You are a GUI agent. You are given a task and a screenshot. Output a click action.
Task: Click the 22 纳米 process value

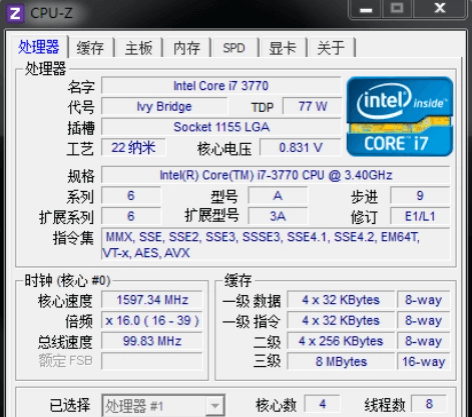pos(133,147)
